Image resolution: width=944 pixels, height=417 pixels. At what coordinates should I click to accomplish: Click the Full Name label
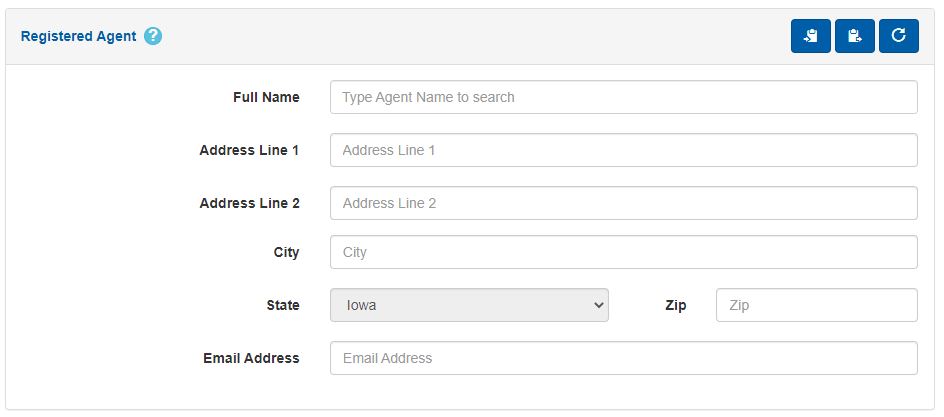[x=266, y=98]
